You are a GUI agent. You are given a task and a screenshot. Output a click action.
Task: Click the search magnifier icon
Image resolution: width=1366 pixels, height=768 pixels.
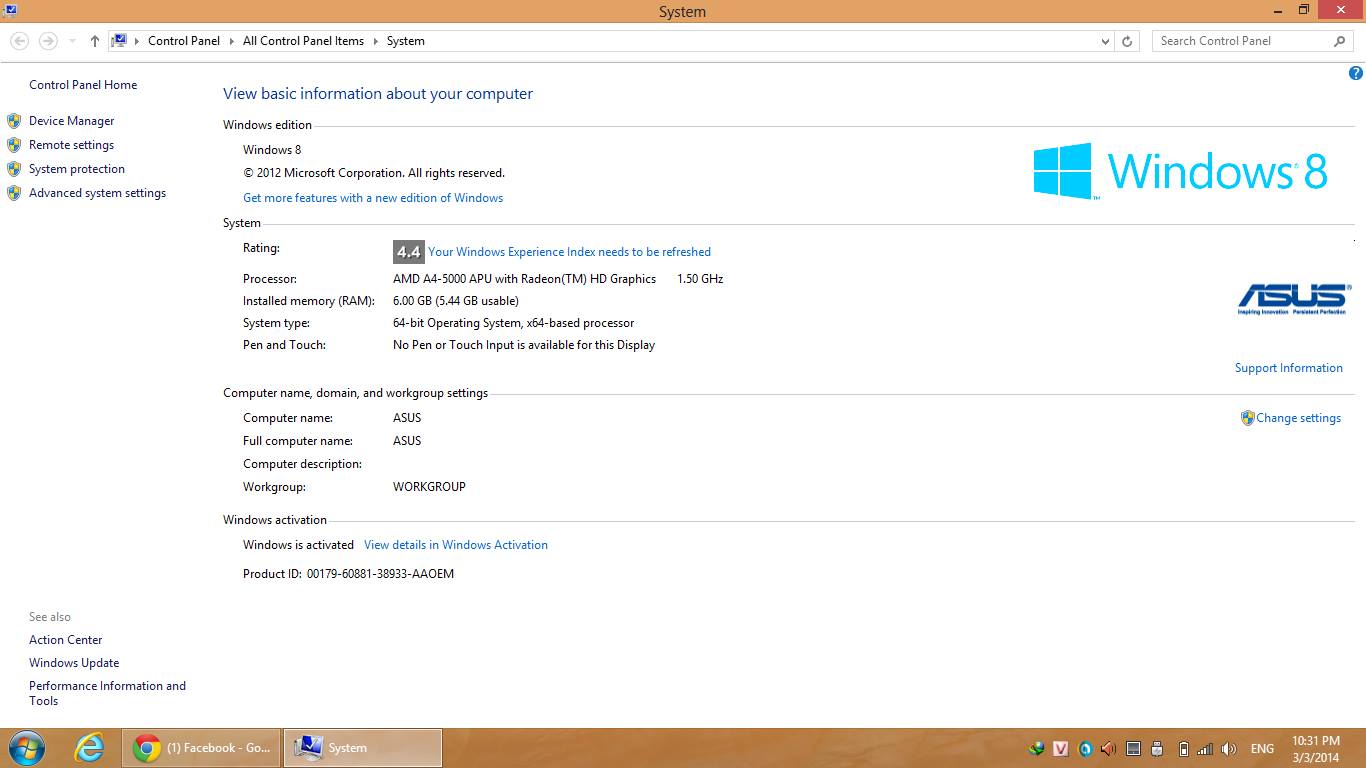[1340, 41]
